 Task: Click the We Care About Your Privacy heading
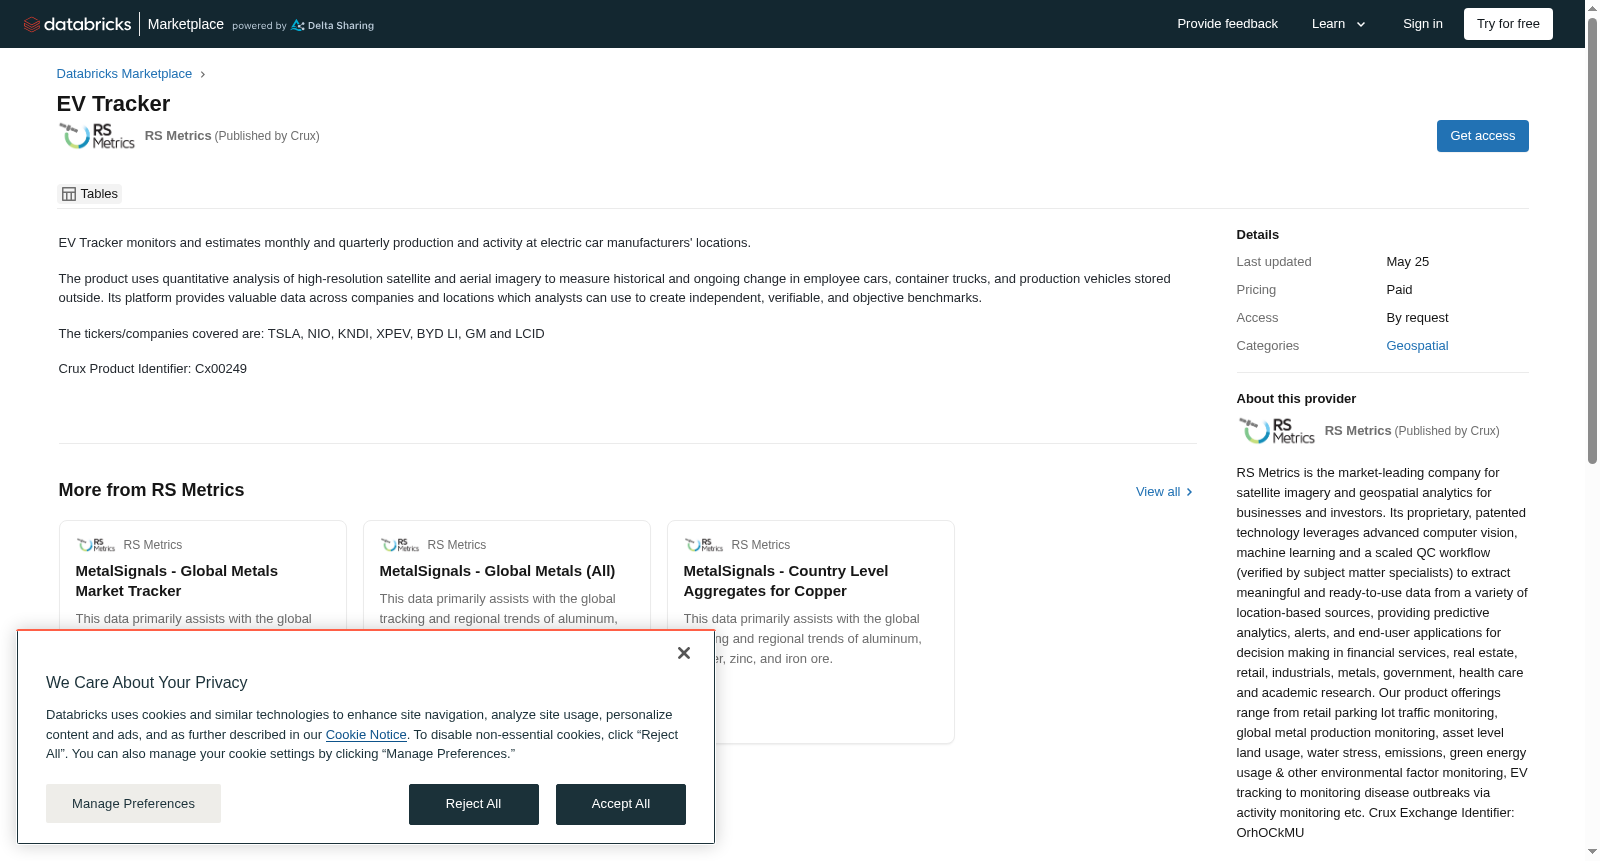147,683
